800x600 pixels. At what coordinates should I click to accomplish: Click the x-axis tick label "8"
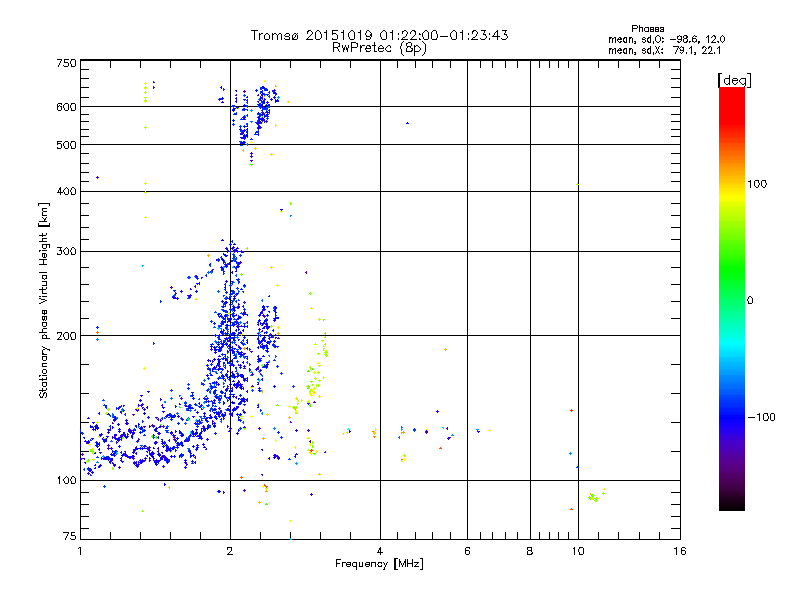coord(530,551)
